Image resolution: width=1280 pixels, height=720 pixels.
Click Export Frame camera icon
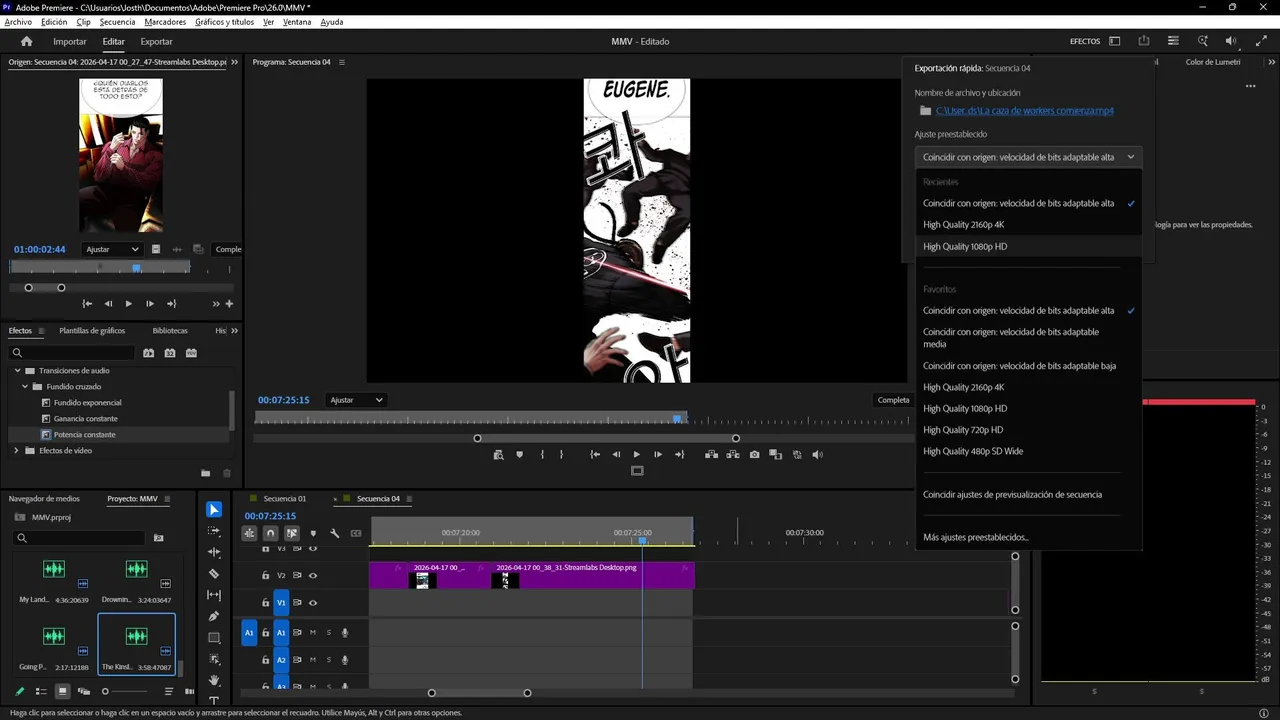754,455
